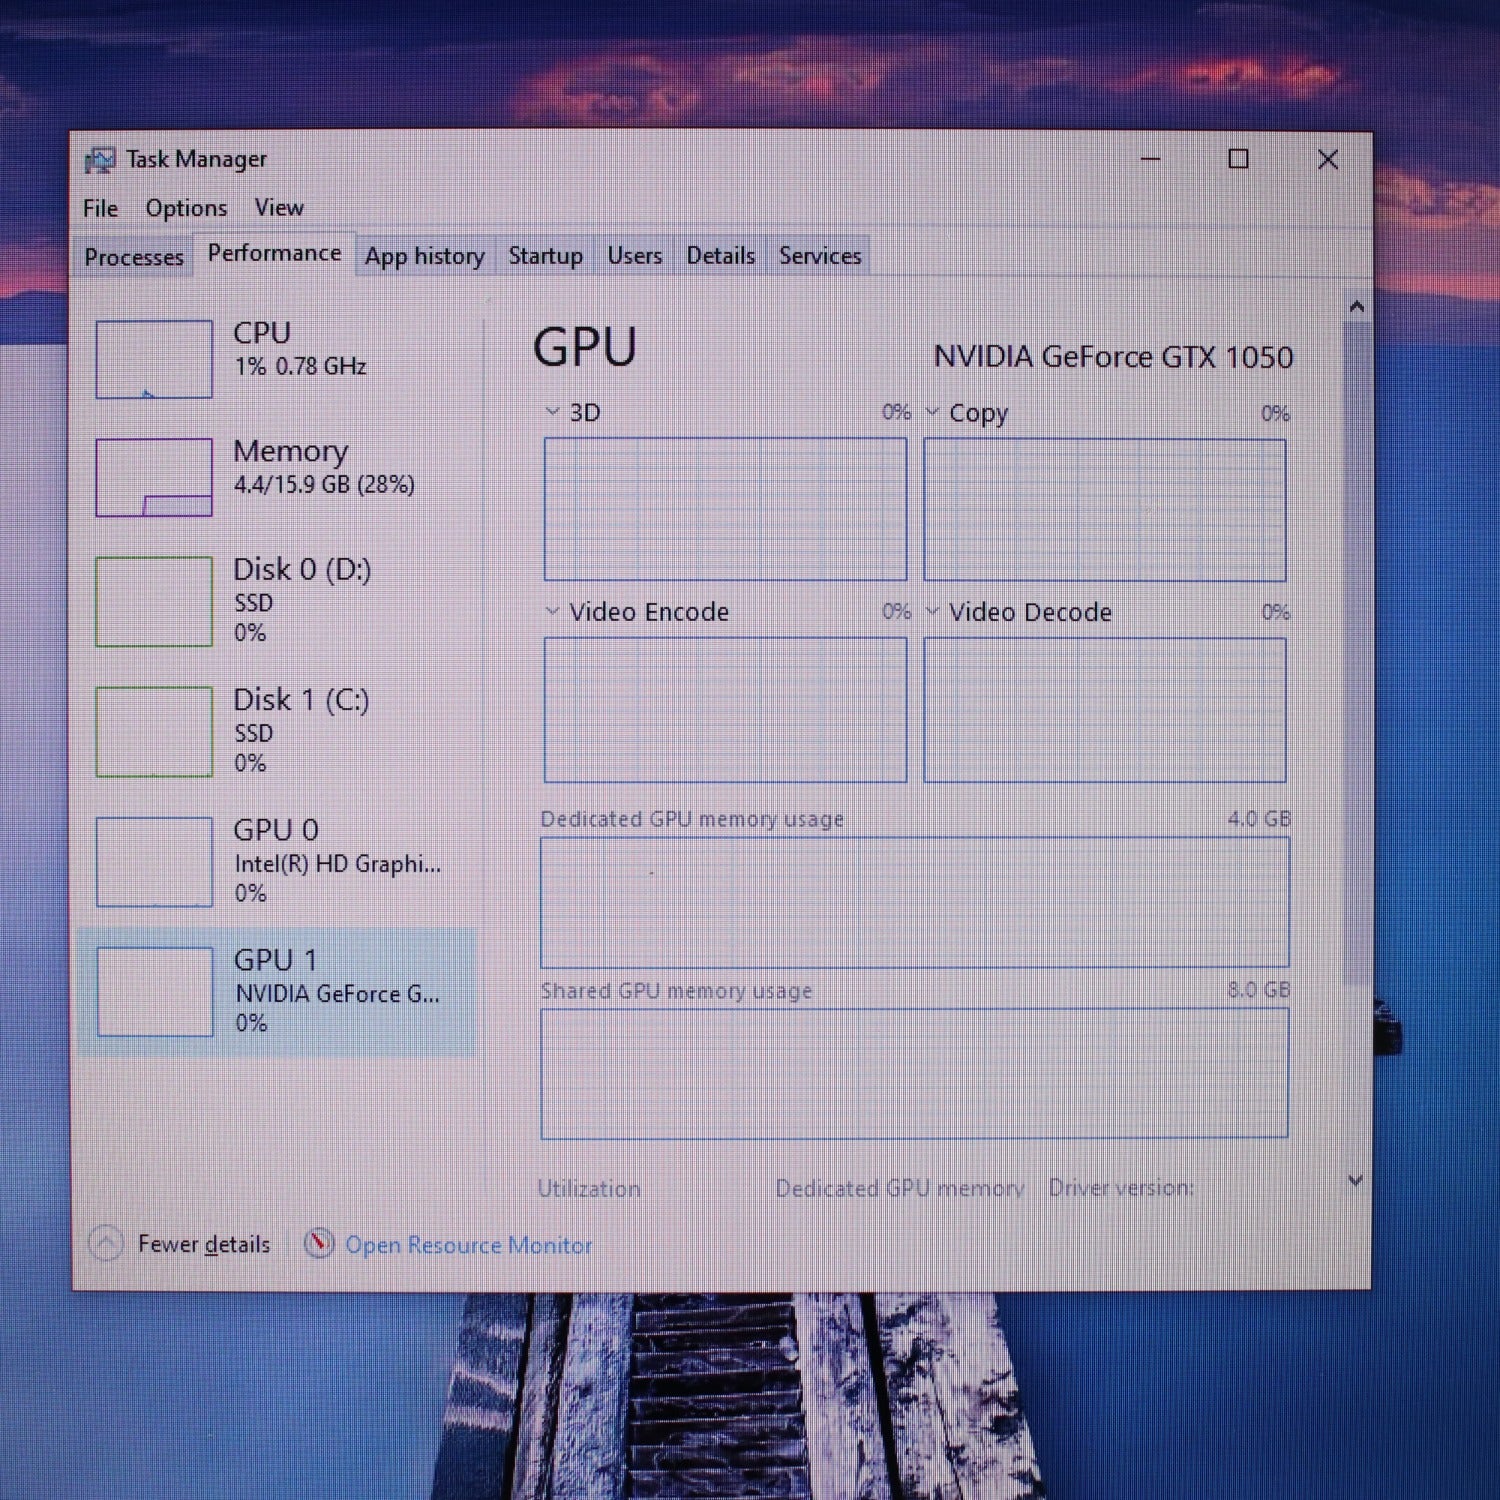Viewport: 1500px width, 1500px height.
Task: Click the Memory '4.4/15.9 GB (28%)' text
Action: point(324,485)
